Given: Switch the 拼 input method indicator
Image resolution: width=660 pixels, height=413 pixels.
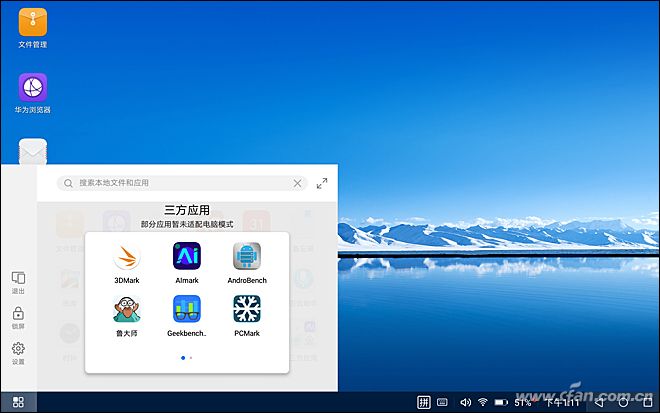Looking at the screenshot, I should click(423, 402).
